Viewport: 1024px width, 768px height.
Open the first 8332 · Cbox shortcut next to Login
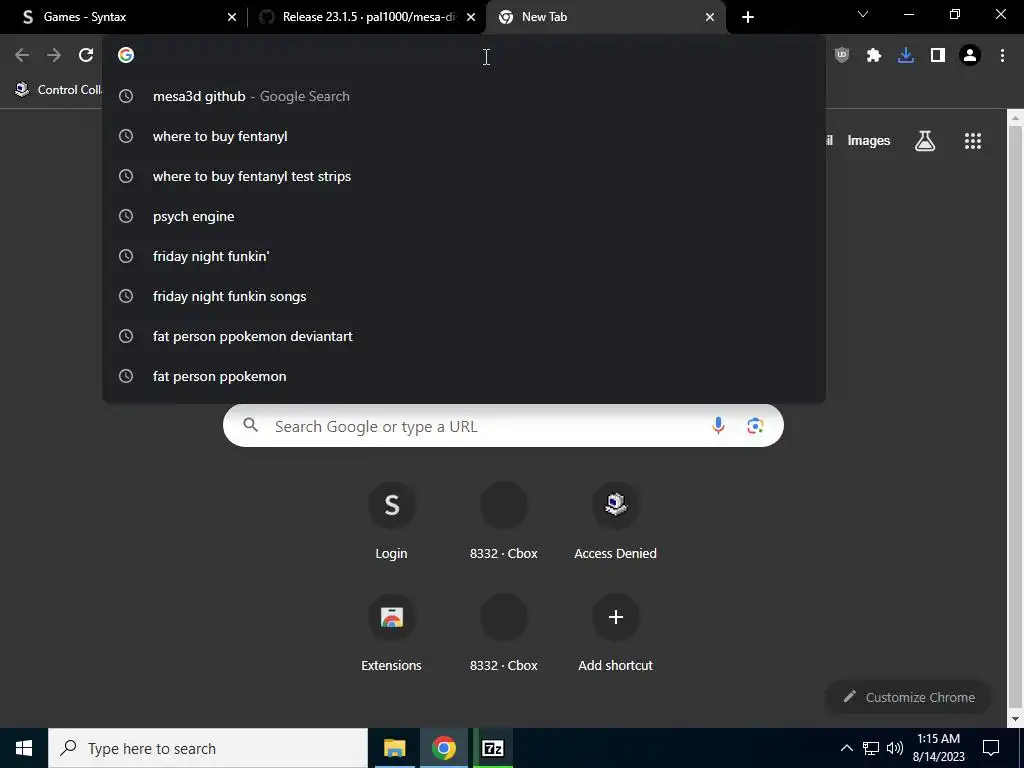click(504, 522)
